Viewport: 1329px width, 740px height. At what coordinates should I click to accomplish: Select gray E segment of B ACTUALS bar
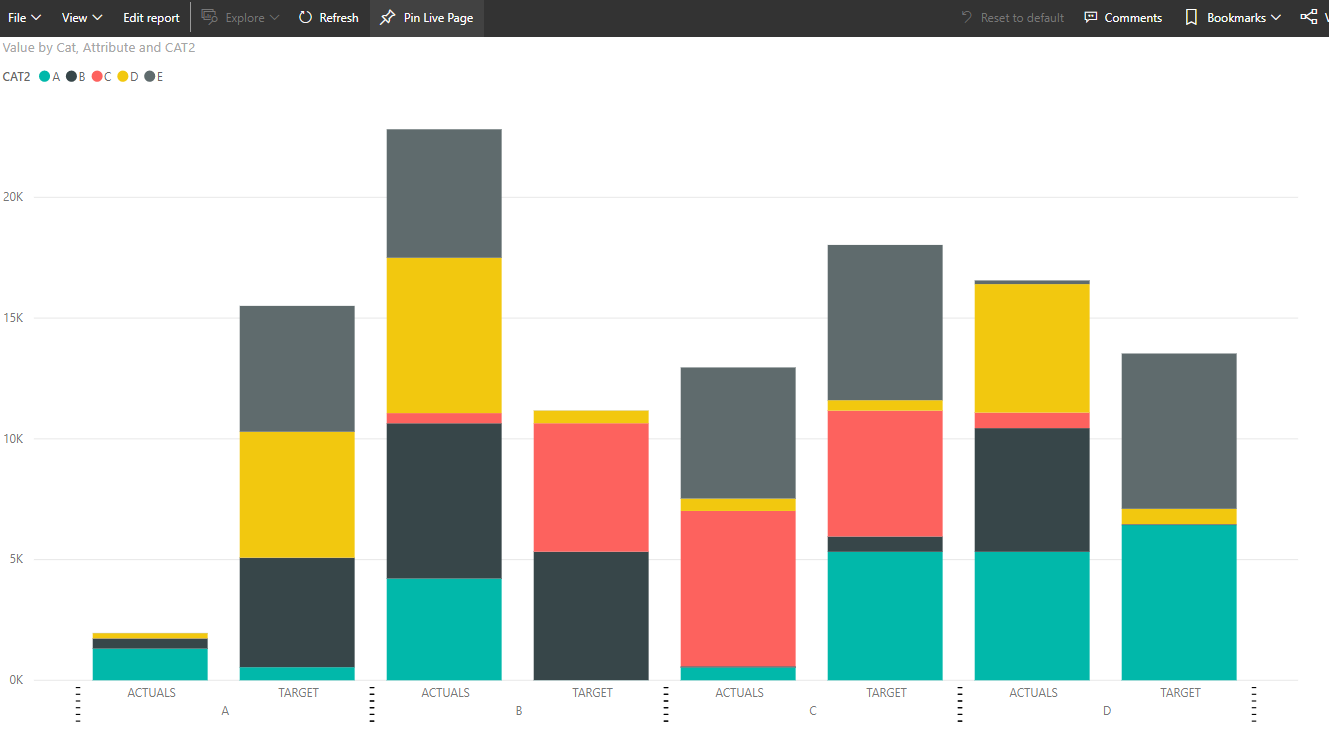click(x=444, y=193)
